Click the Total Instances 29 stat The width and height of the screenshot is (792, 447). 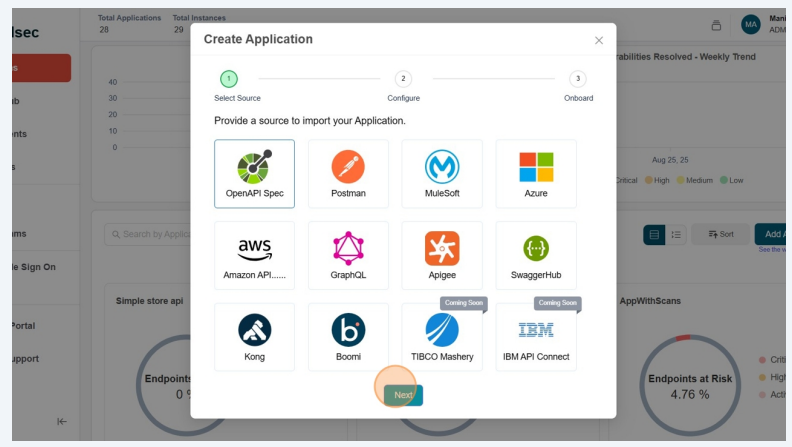point(199,24)
